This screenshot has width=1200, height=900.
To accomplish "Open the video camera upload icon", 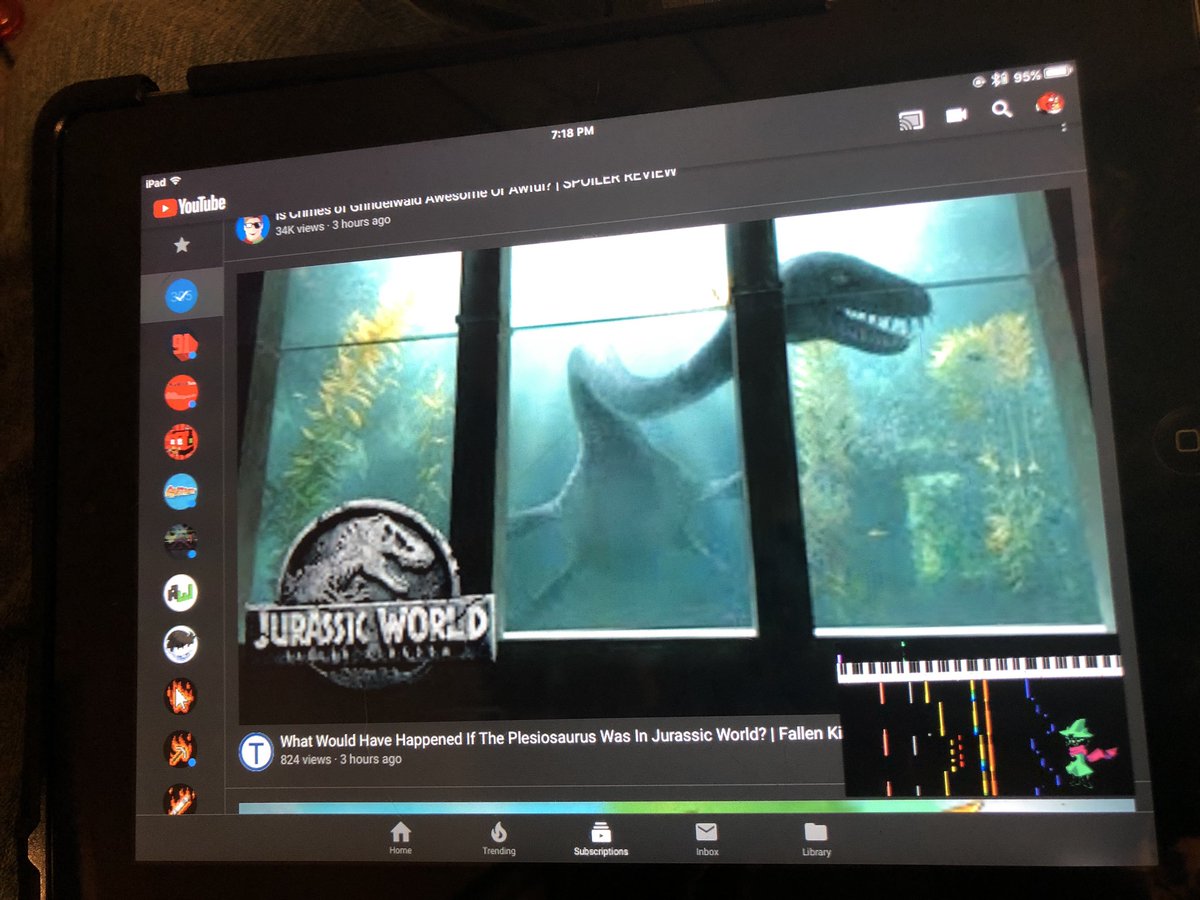I will point(957,116).
